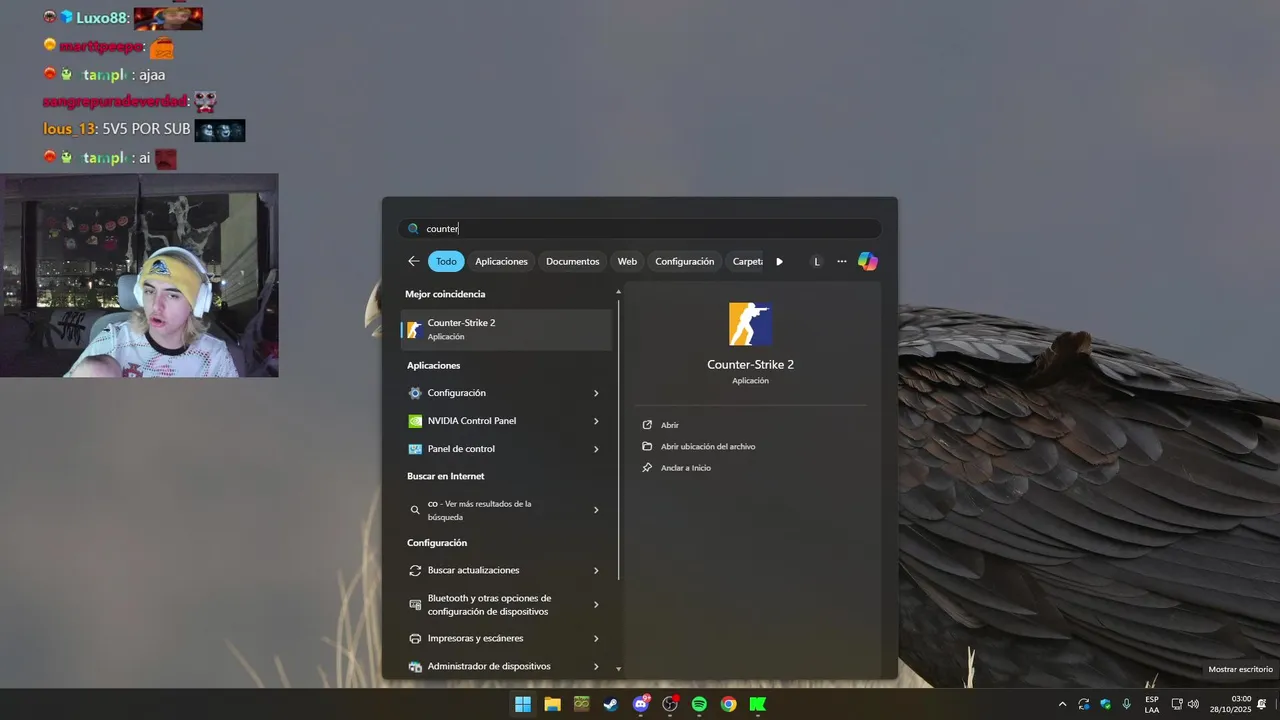Go back with the search panel arrow
The width and height of the screenshot is (1280, 720).
414,261
